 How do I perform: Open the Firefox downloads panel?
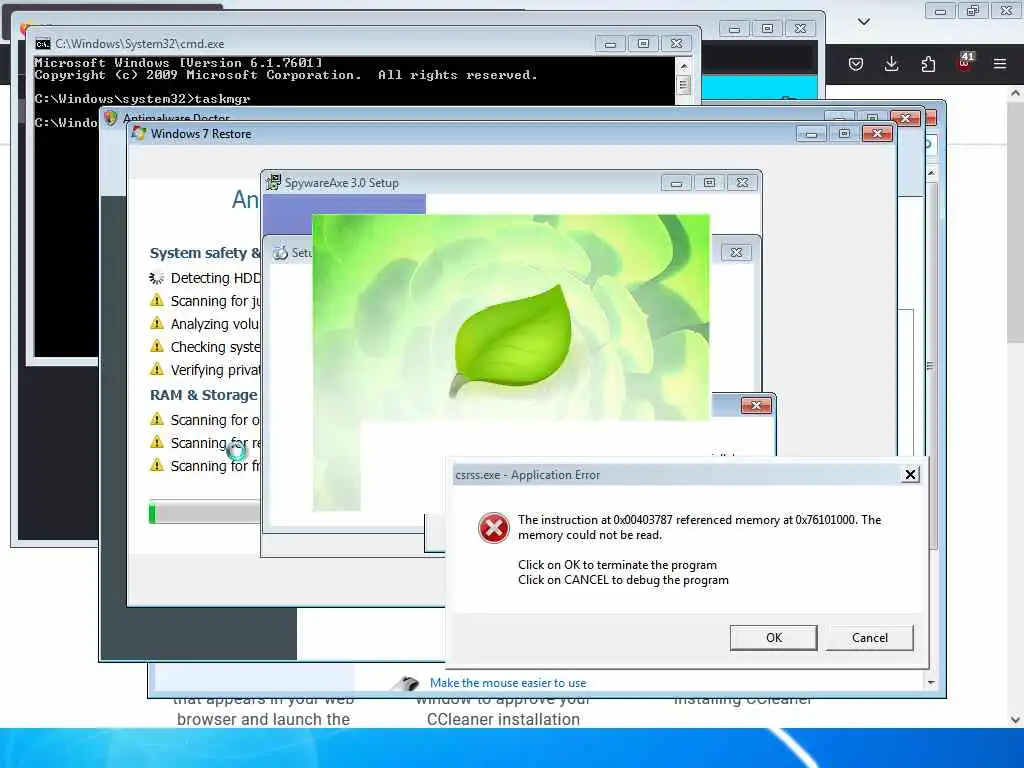(x=891, y=63)
